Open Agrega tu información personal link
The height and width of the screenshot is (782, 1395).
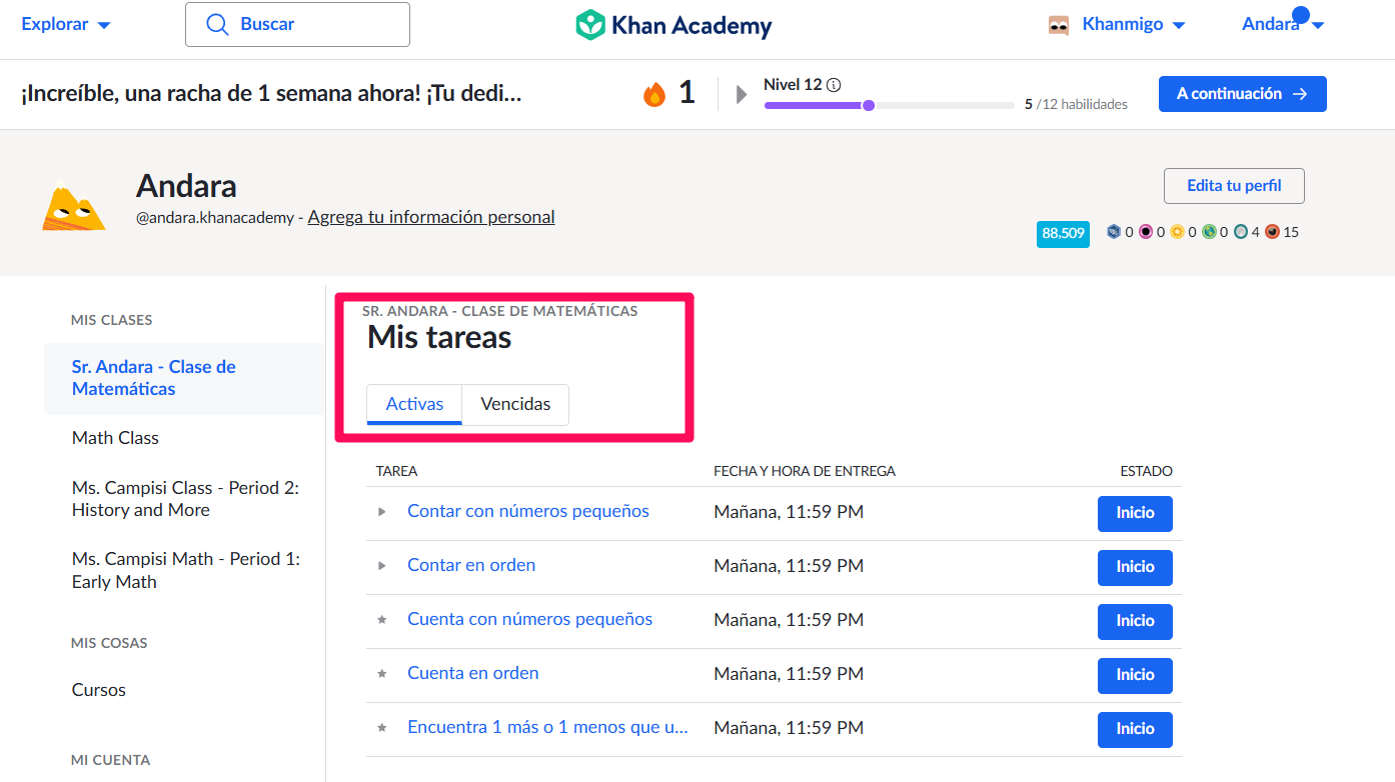pyautogui.click(x=431, y=217)
